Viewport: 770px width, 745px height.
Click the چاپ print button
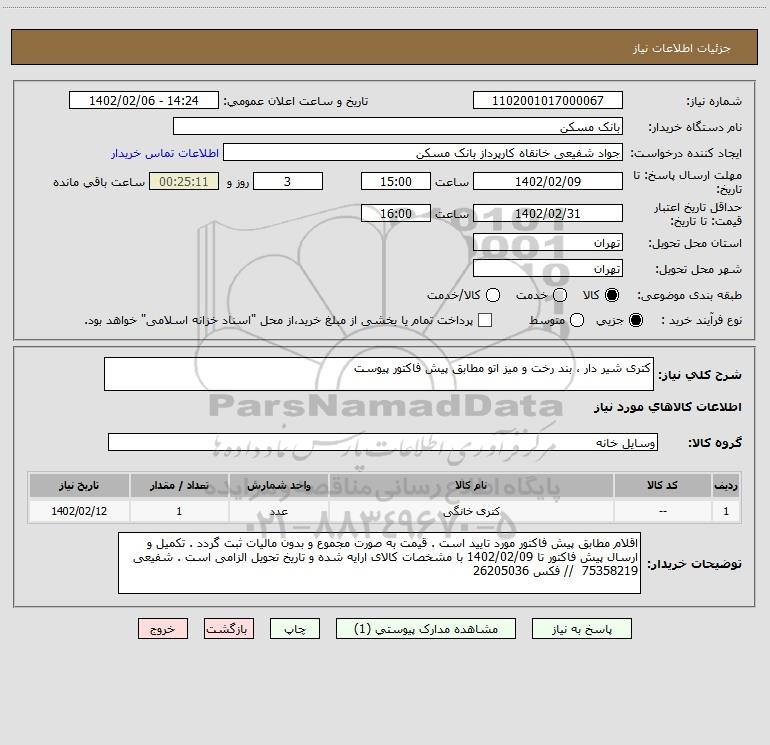coord(295,629)
